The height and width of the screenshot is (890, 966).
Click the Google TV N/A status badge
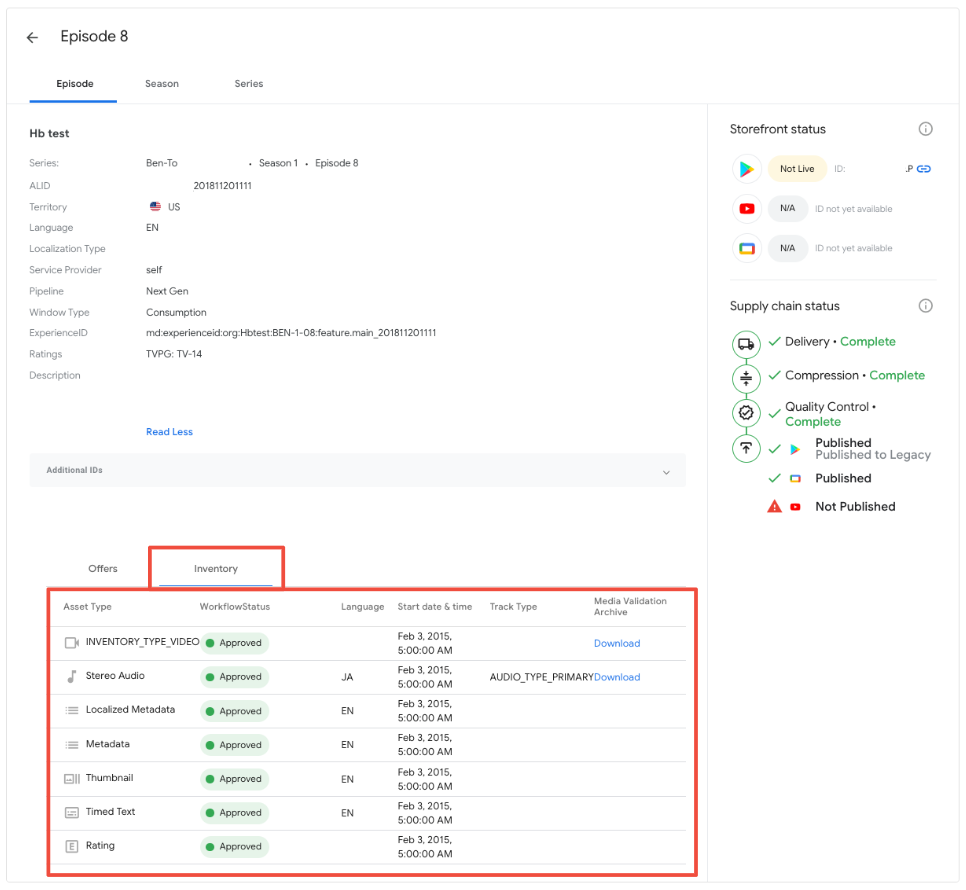tap(787, 248)
